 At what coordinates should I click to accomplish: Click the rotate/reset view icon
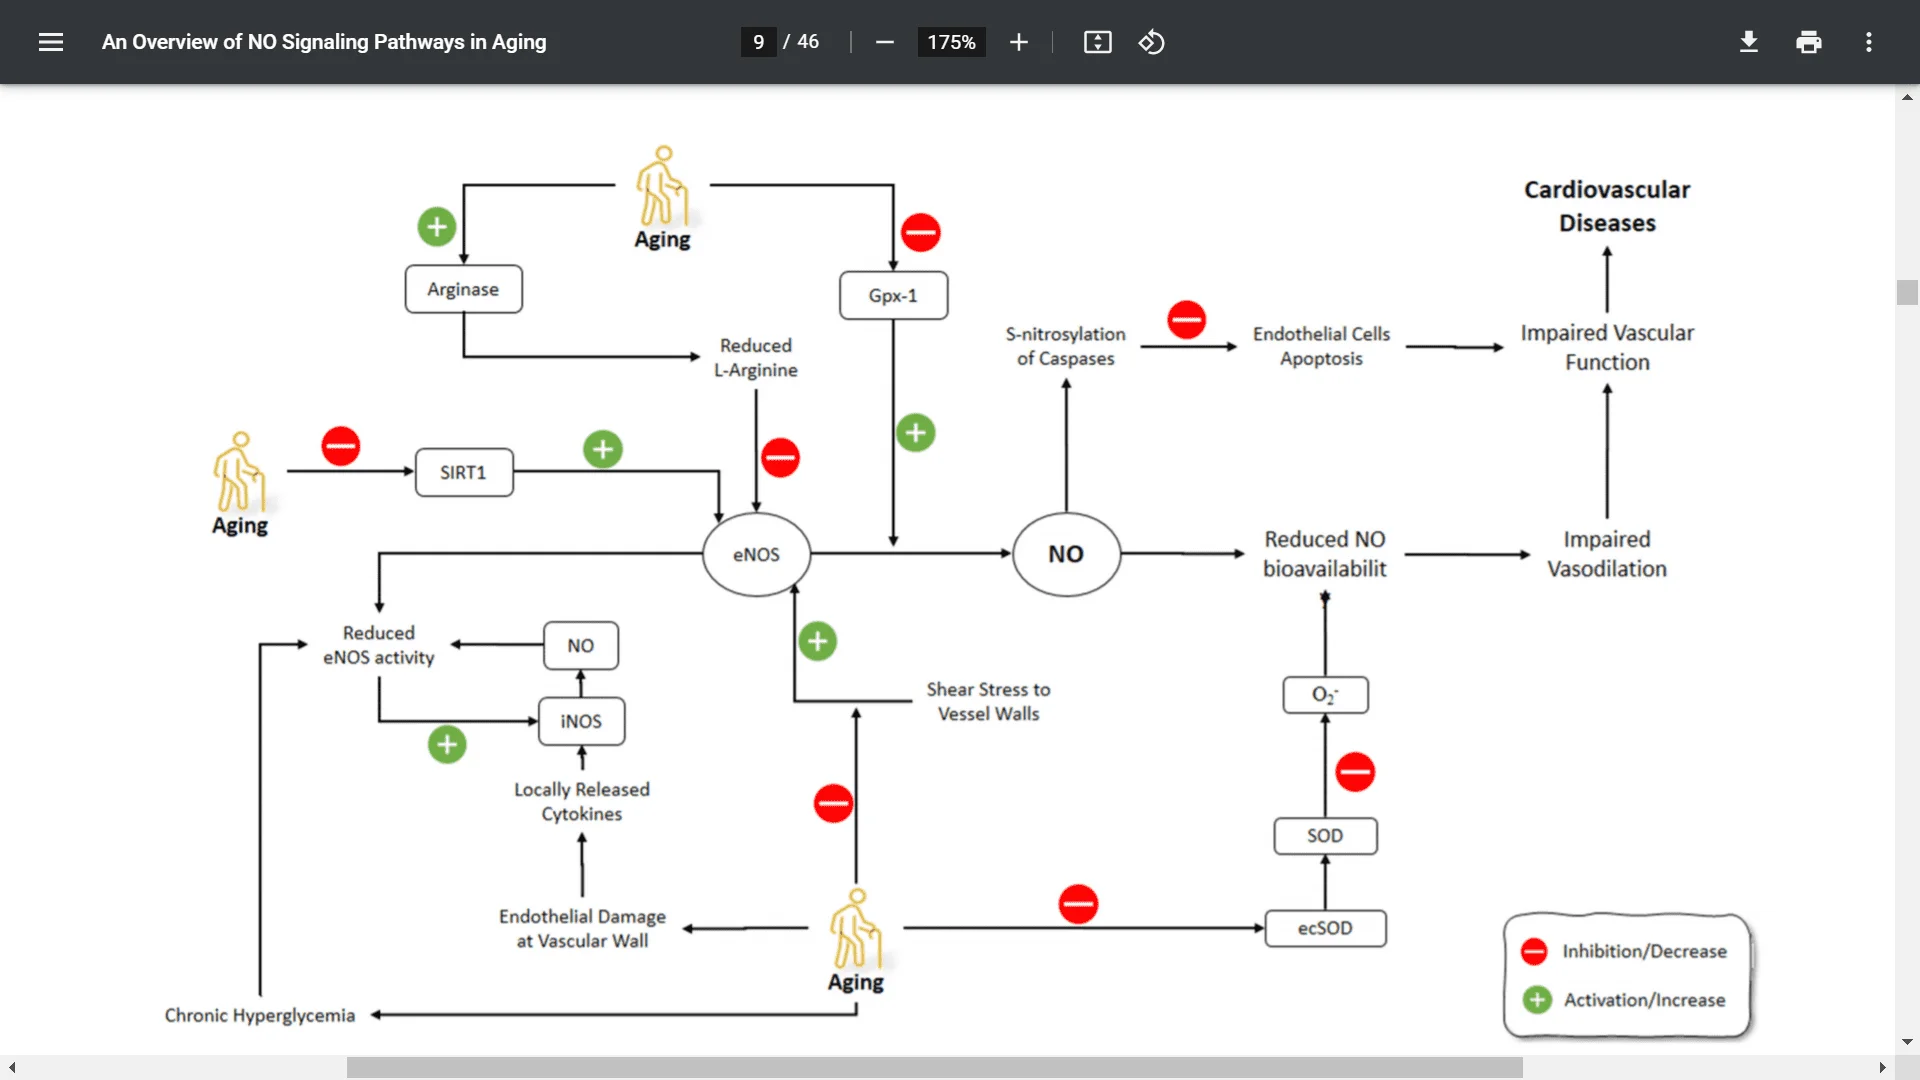coord(1151,42)
